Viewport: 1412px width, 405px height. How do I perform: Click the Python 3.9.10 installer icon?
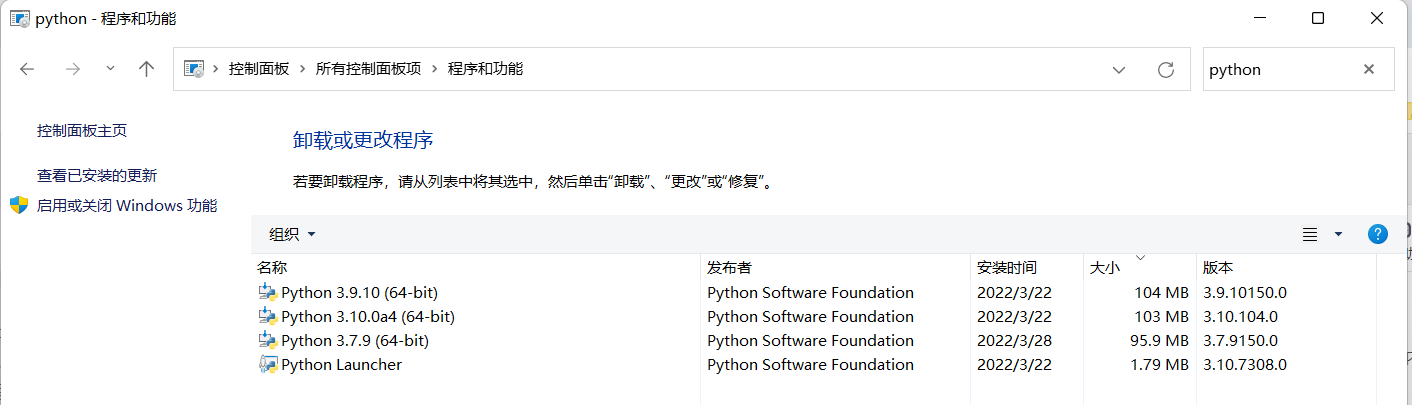[267, 293]
